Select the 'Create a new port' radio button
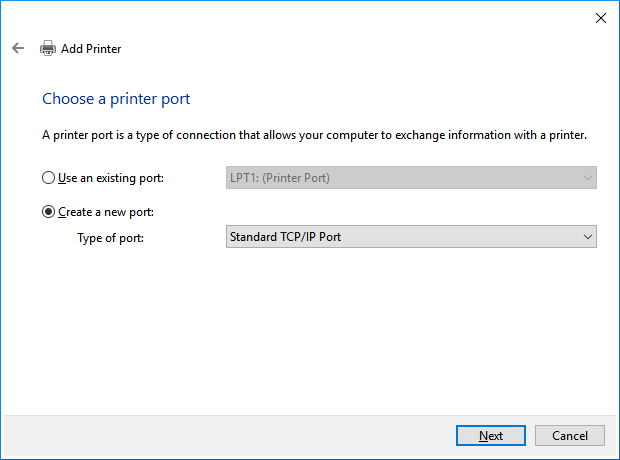The height and width of the screenshot is (460, 620). [49, 212]
